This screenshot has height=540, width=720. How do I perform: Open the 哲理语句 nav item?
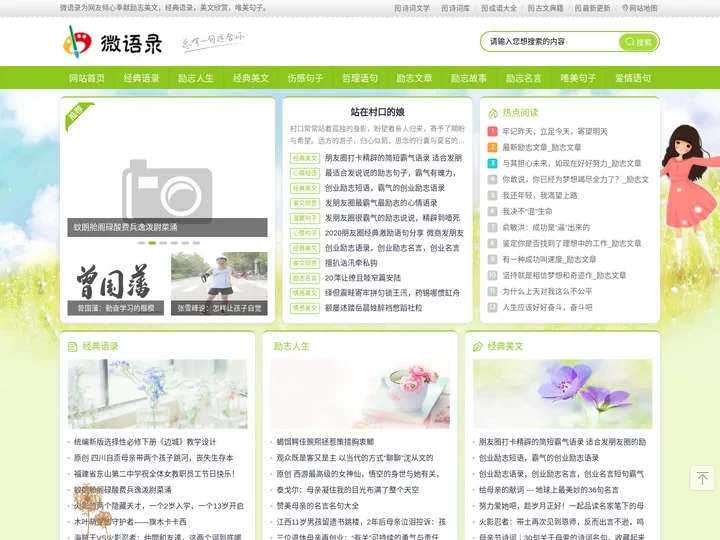[x=360, y=78]
